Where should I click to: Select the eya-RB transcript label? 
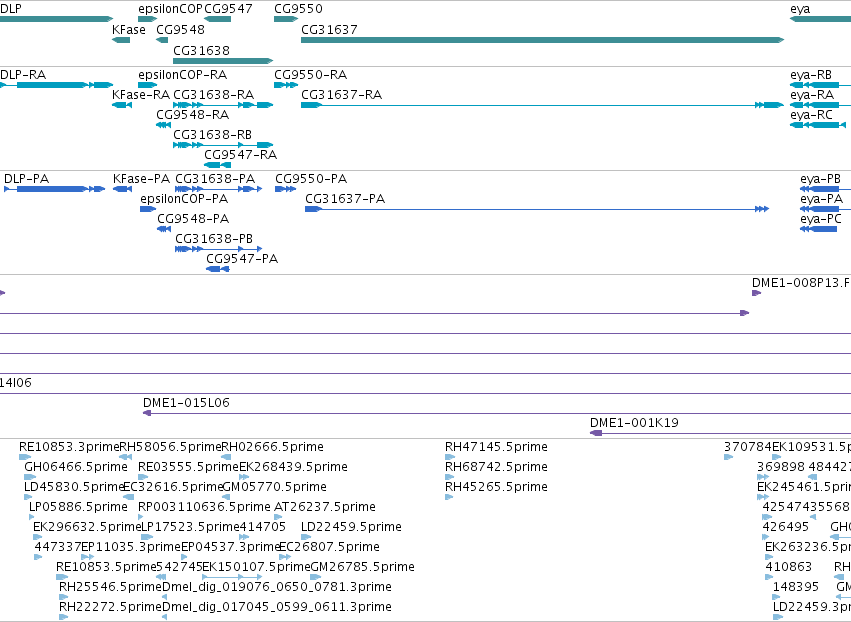pyautogui.click(x=811, y=75)
